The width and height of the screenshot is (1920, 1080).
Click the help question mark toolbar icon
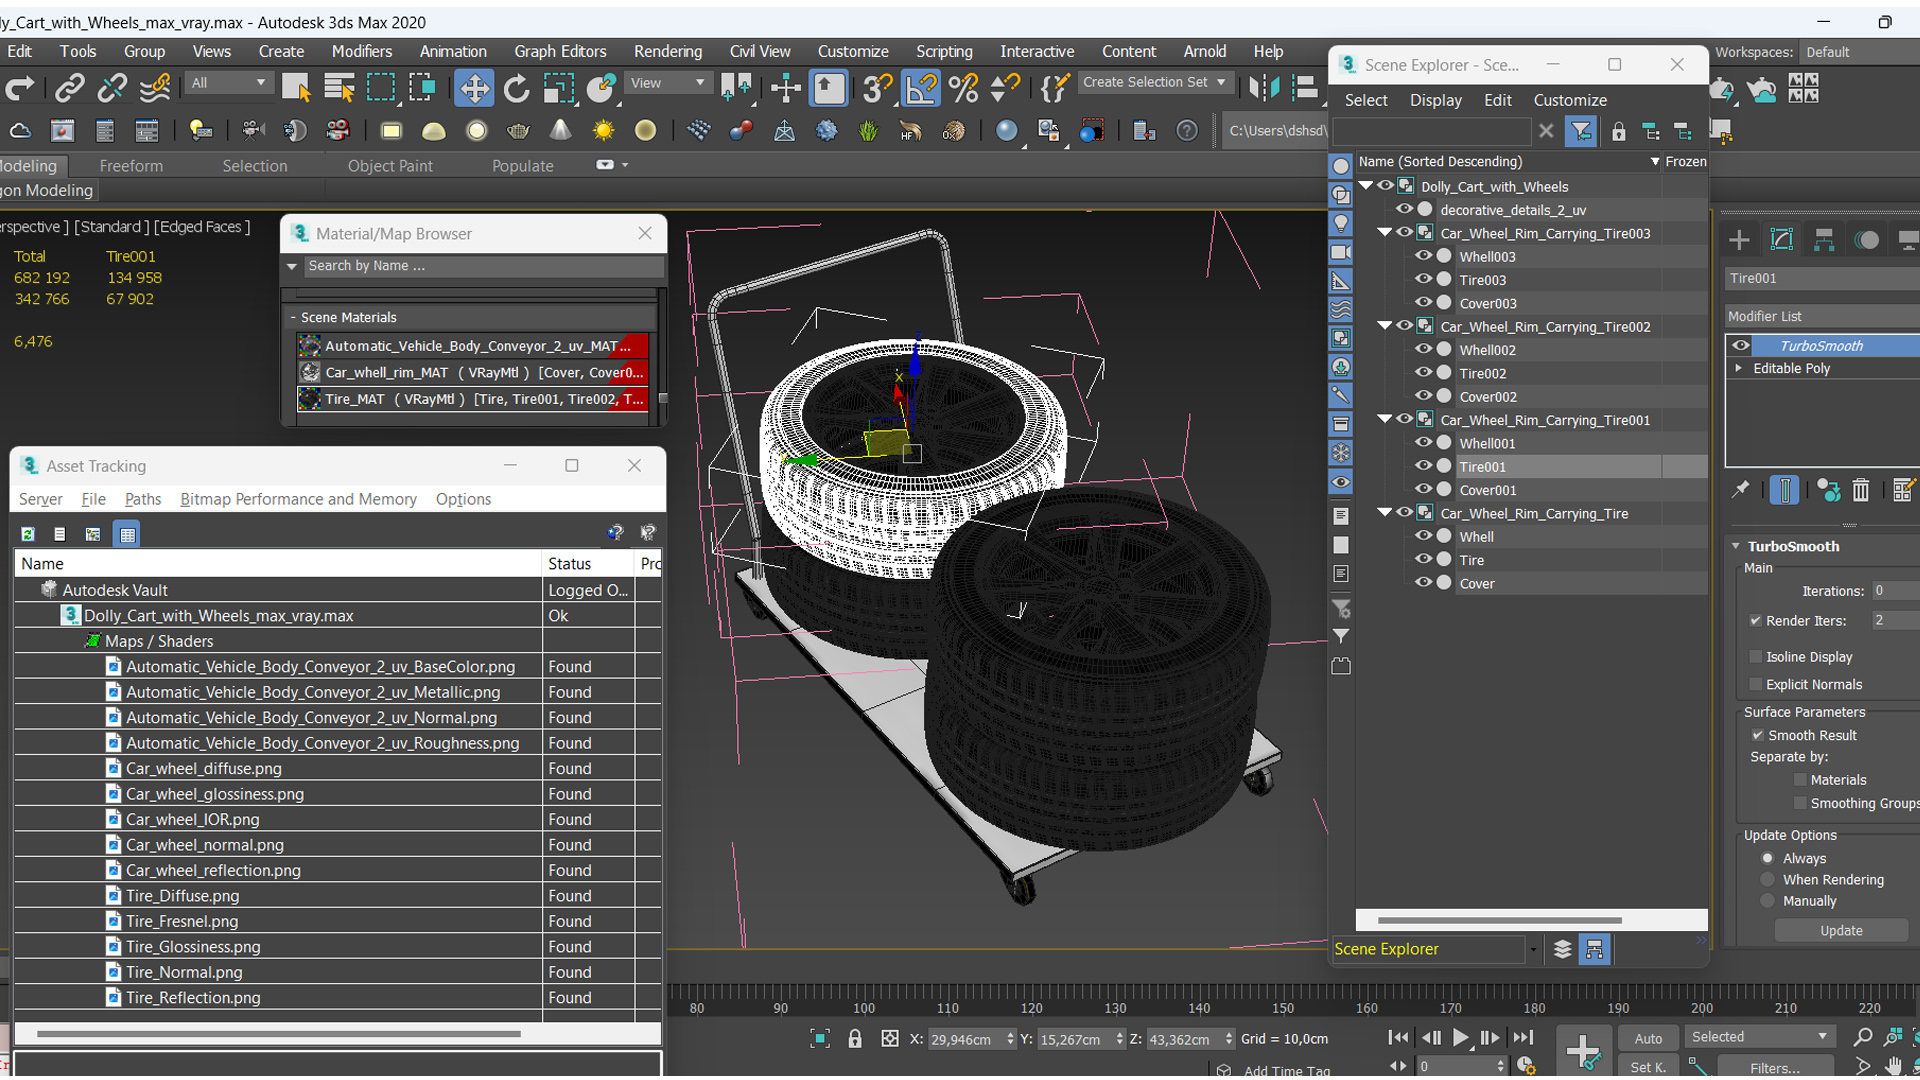point(1187,131)
